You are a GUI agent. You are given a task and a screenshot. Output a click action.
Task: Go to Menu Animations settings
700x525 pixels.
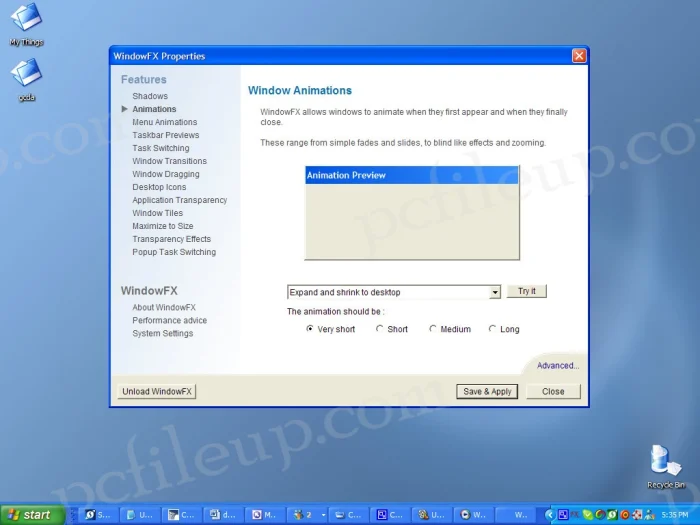click(165, 122)
